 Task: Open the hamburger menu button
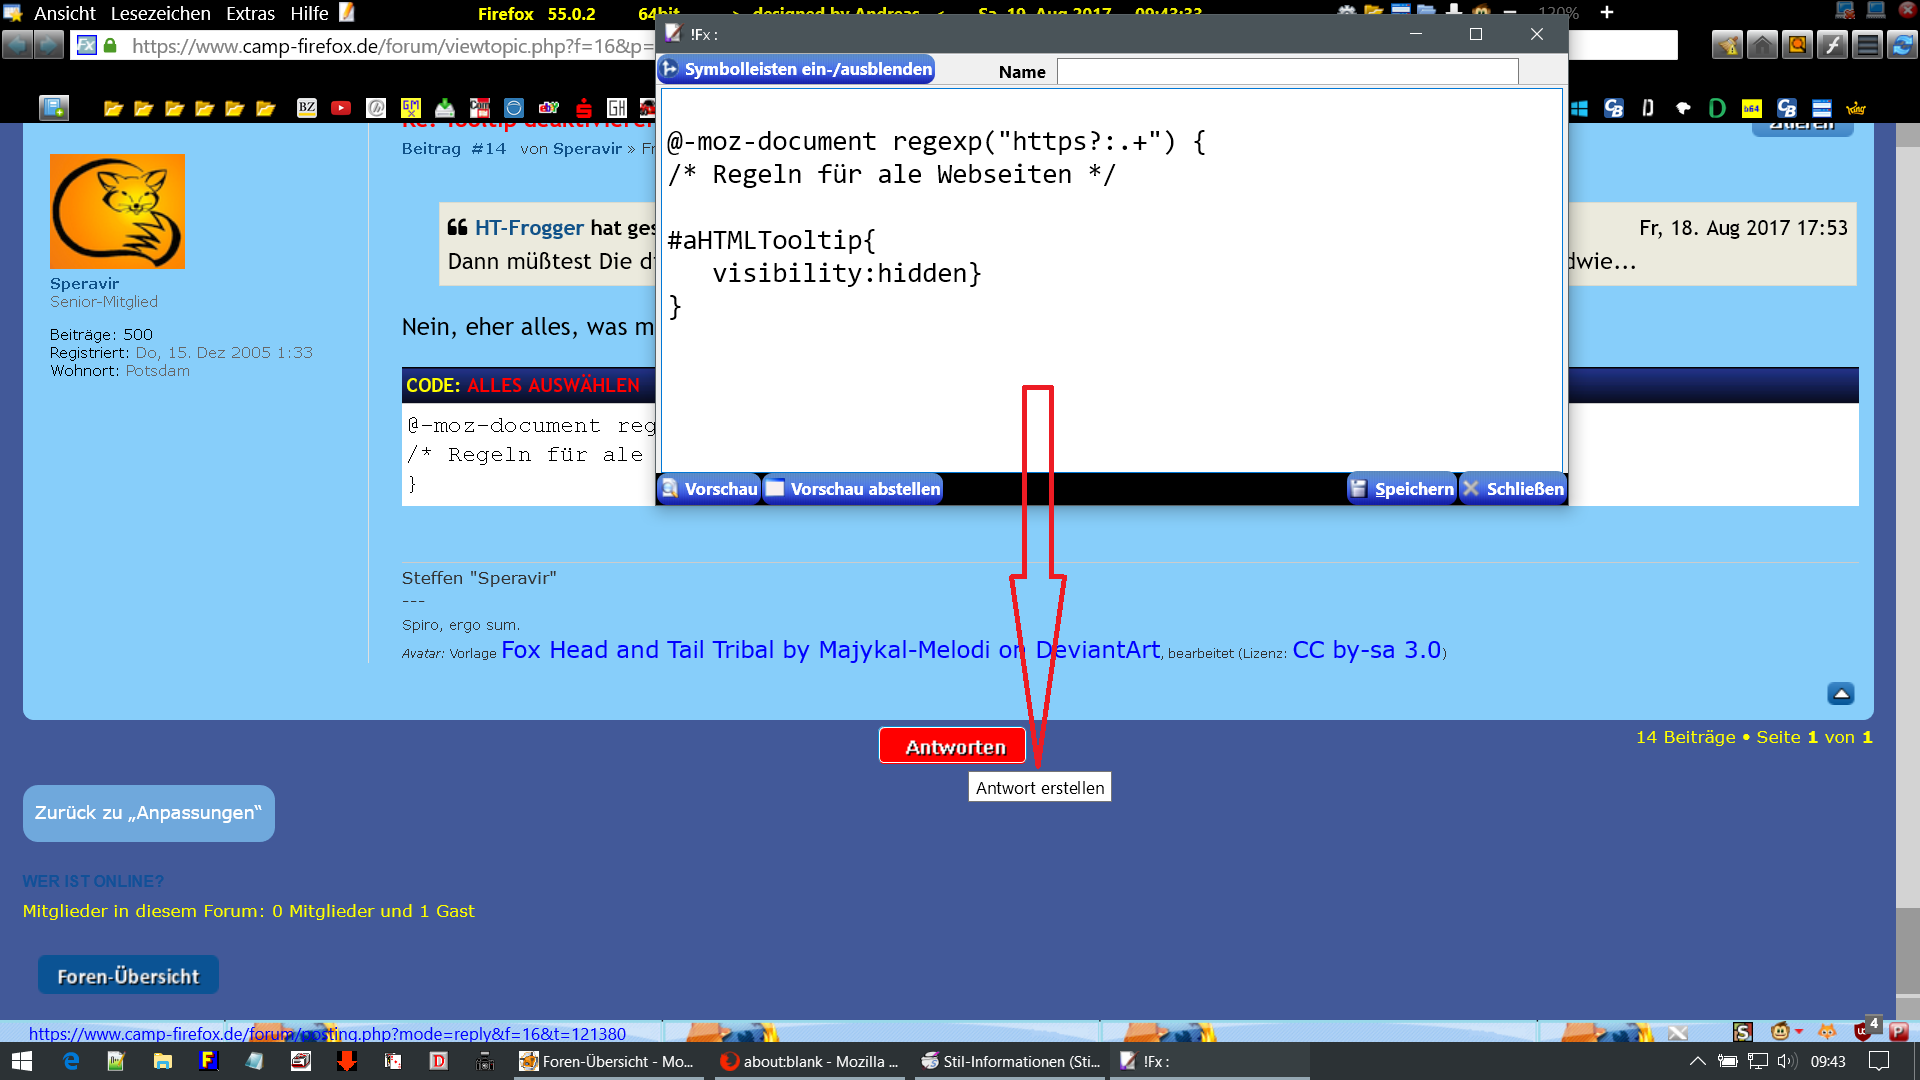click(x=1867, y=46)
